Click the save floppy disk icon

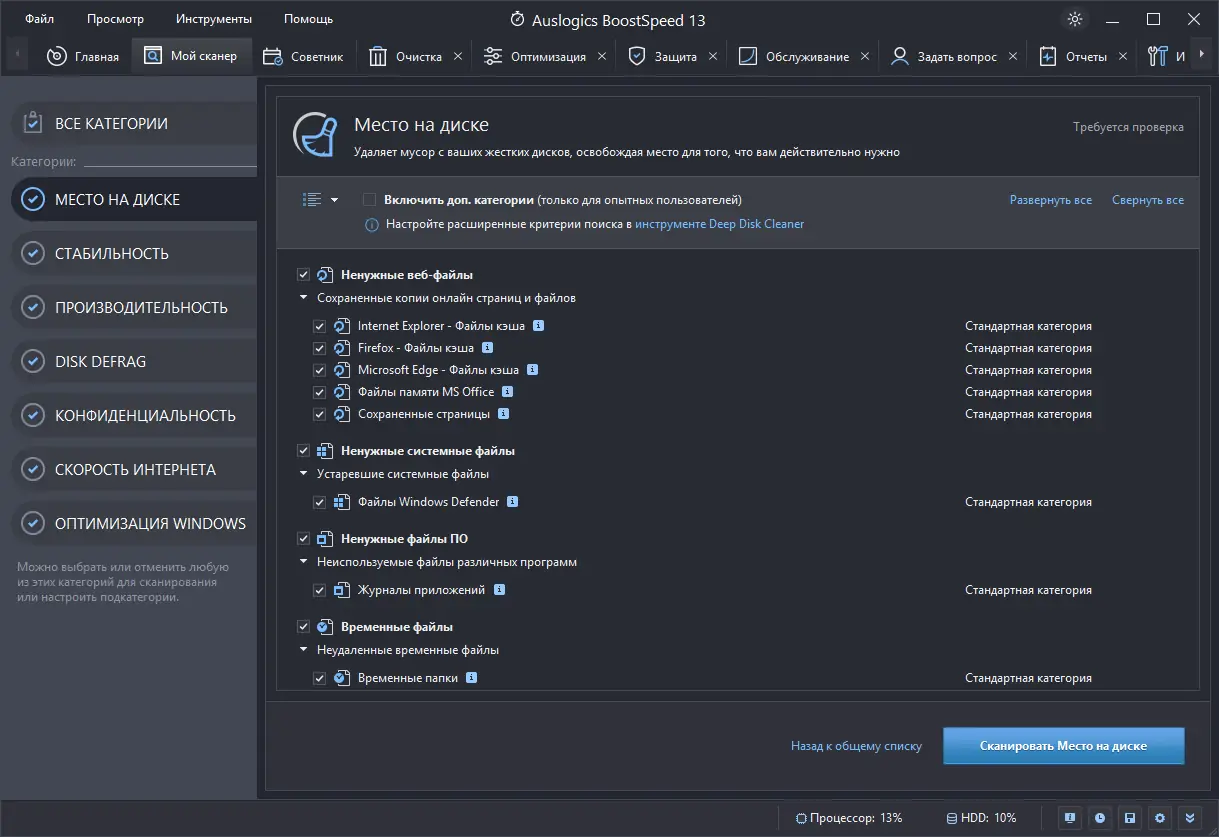[1130, 817]
